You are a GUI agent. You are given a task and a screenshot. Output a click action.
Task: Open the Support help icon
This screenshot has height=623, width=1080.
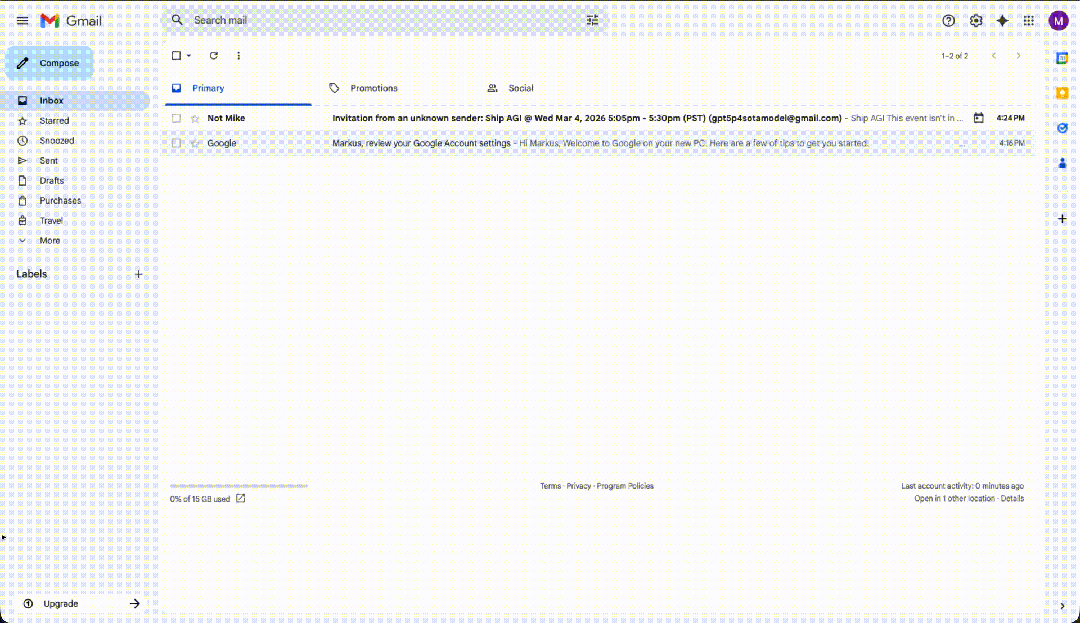948,21
